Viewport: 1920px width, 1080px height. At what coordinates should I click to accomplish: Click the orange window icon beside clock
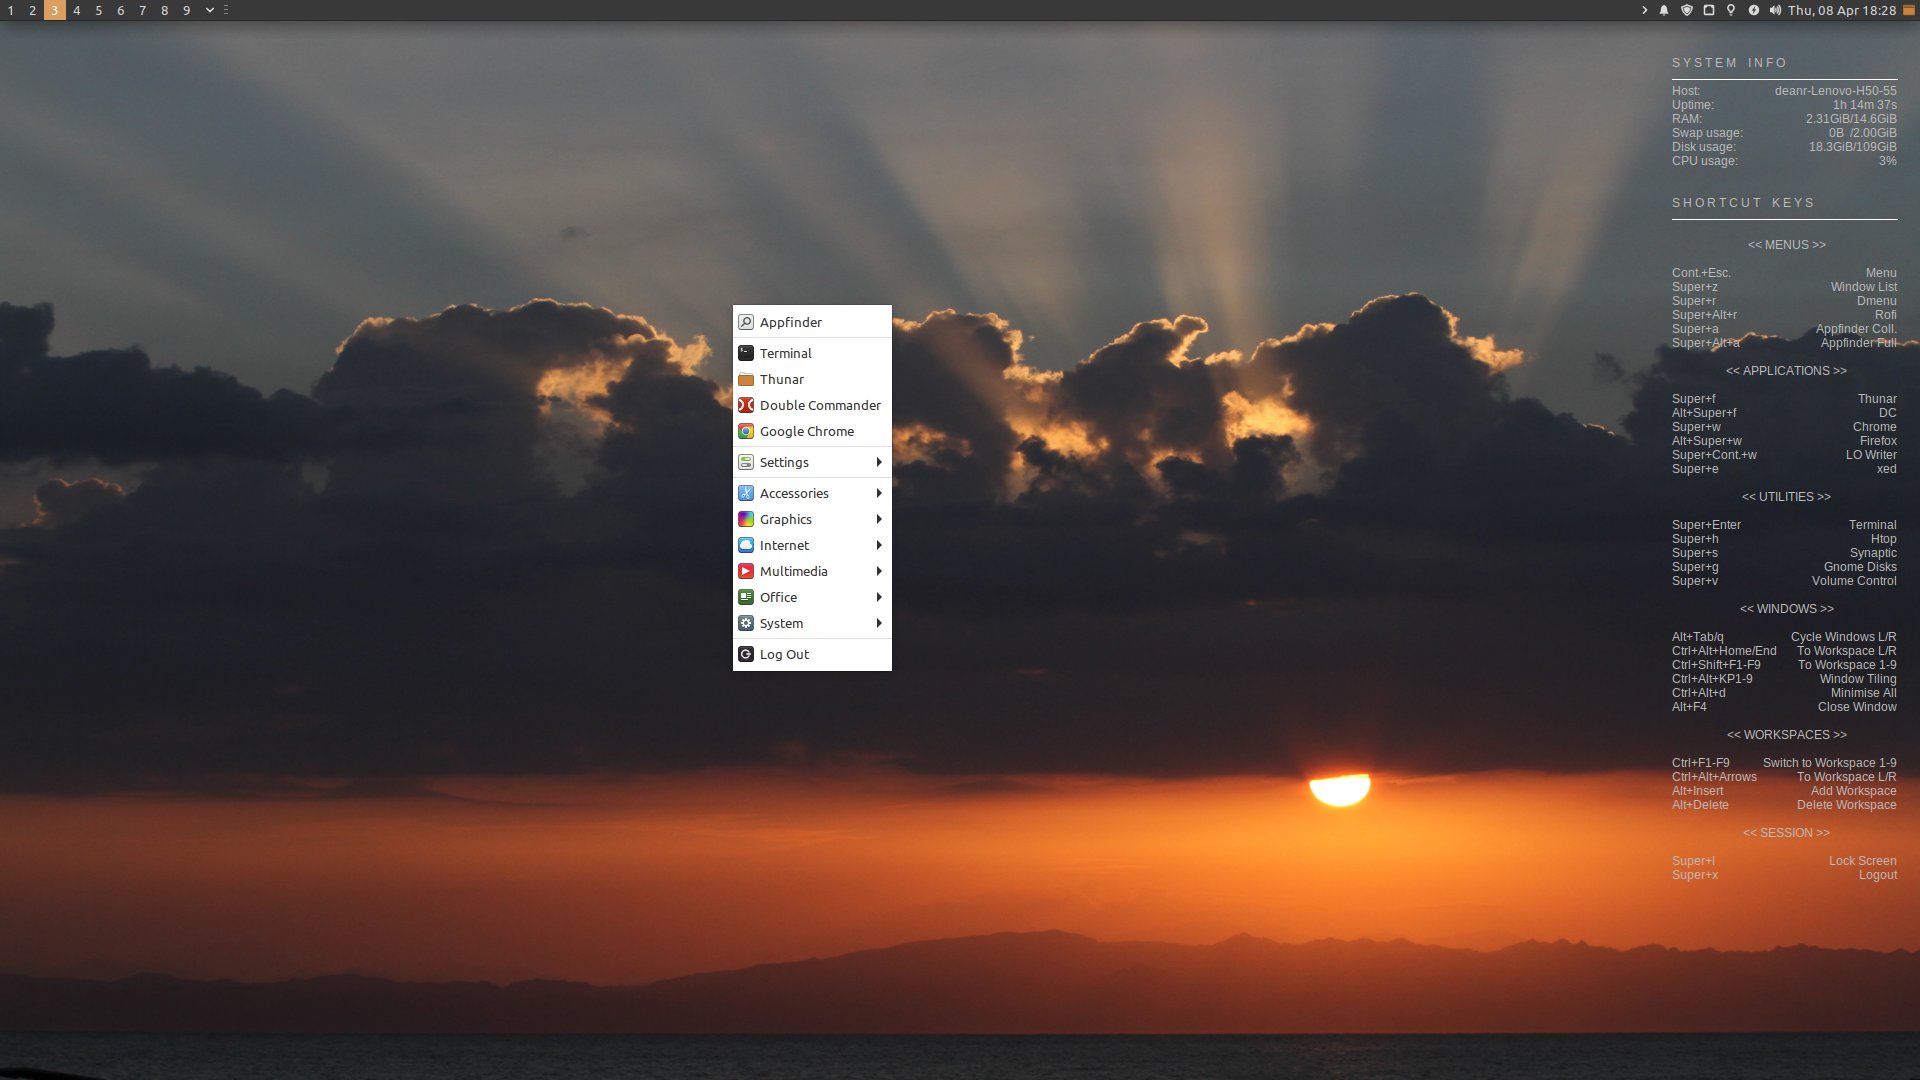(x=1908, y=10)
